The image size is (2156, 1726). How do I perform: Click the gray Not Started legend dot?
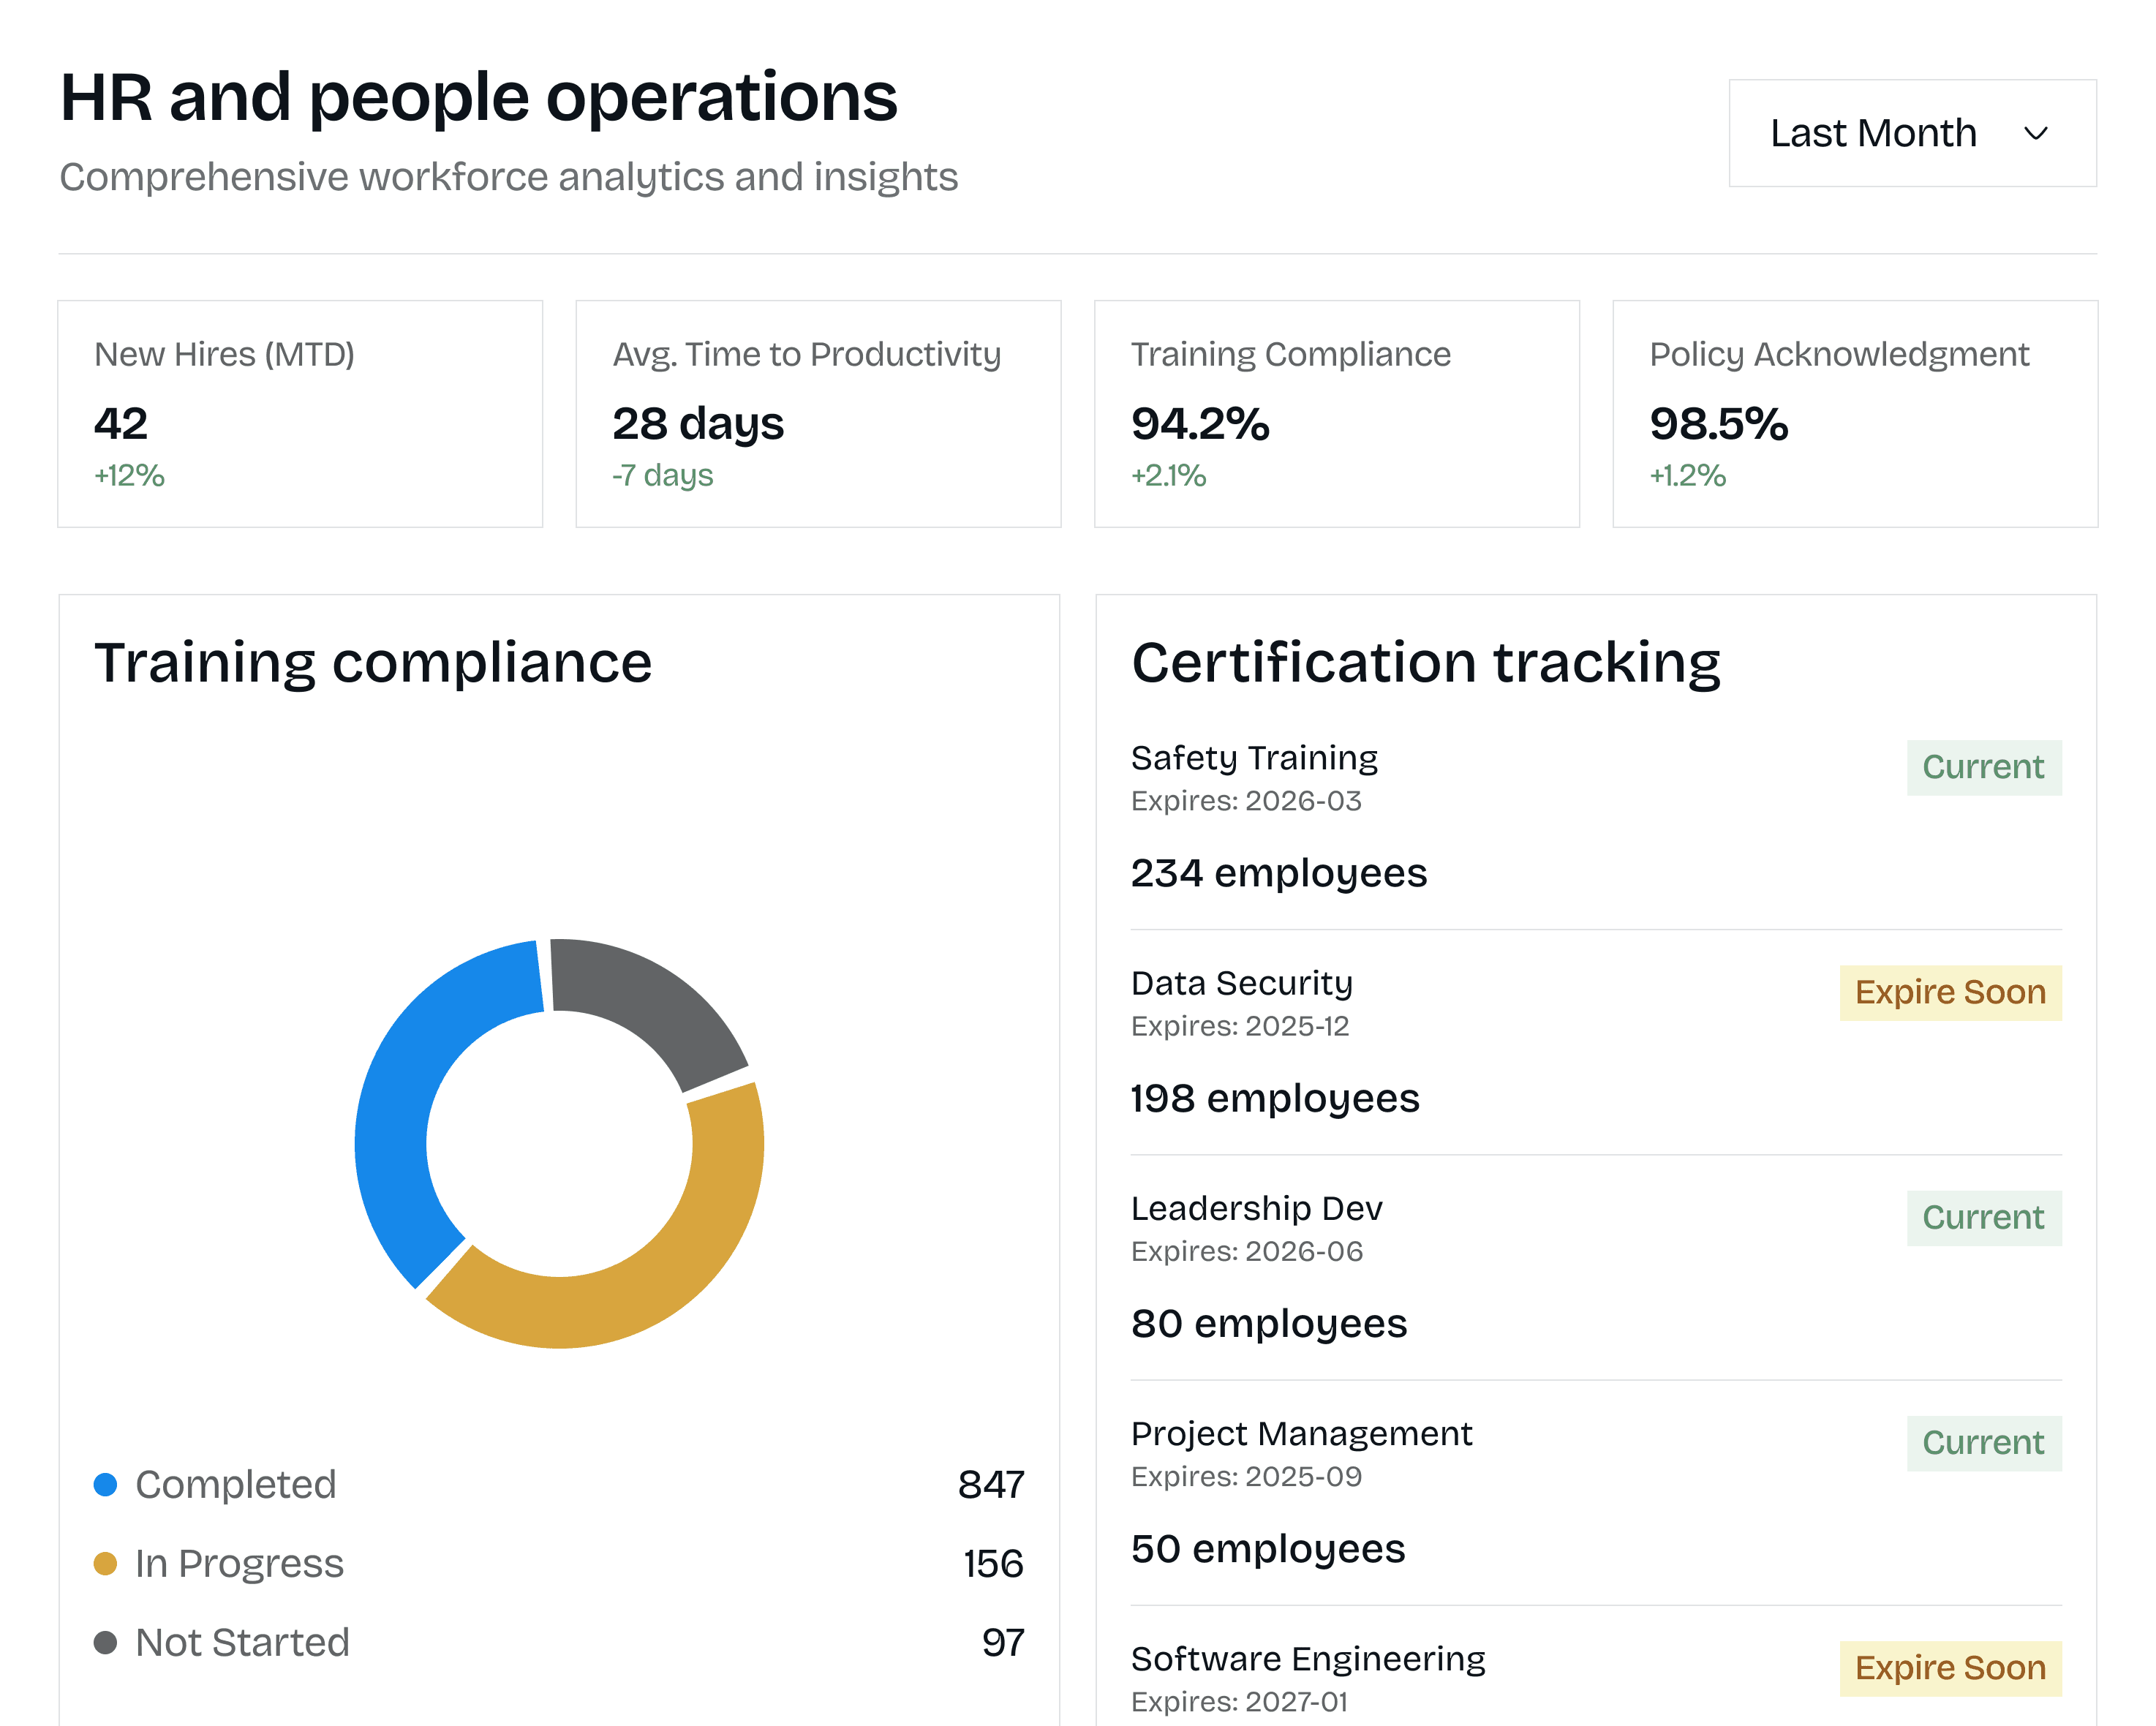(x=105, y=1642)
